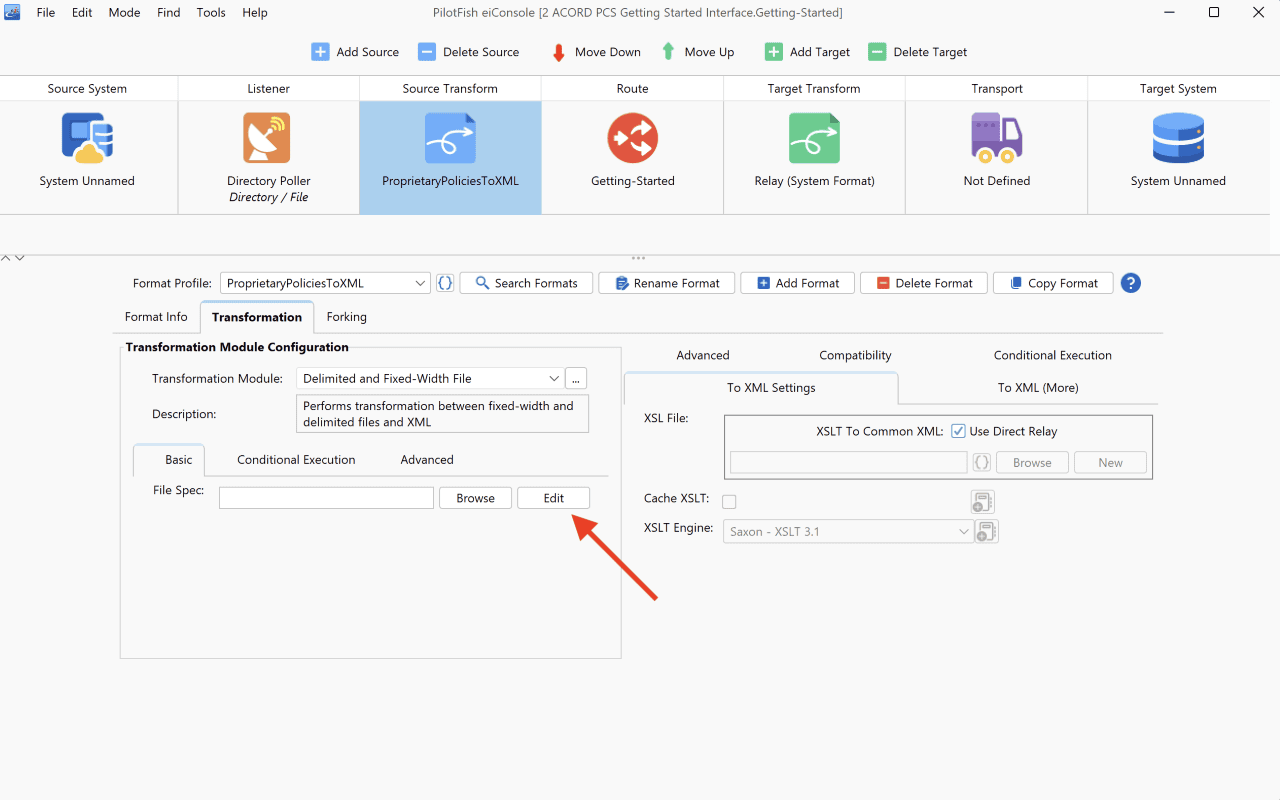Click the File Spec Edit button

[553, 498]
